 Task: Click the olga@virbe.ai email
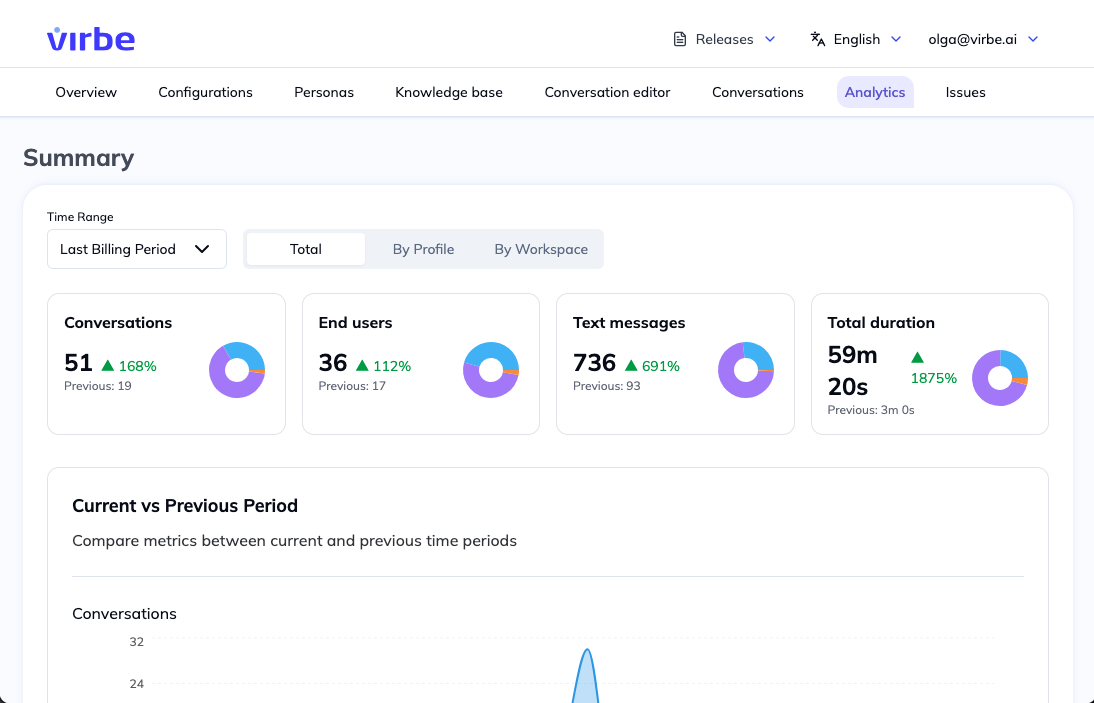pos(973,39)
